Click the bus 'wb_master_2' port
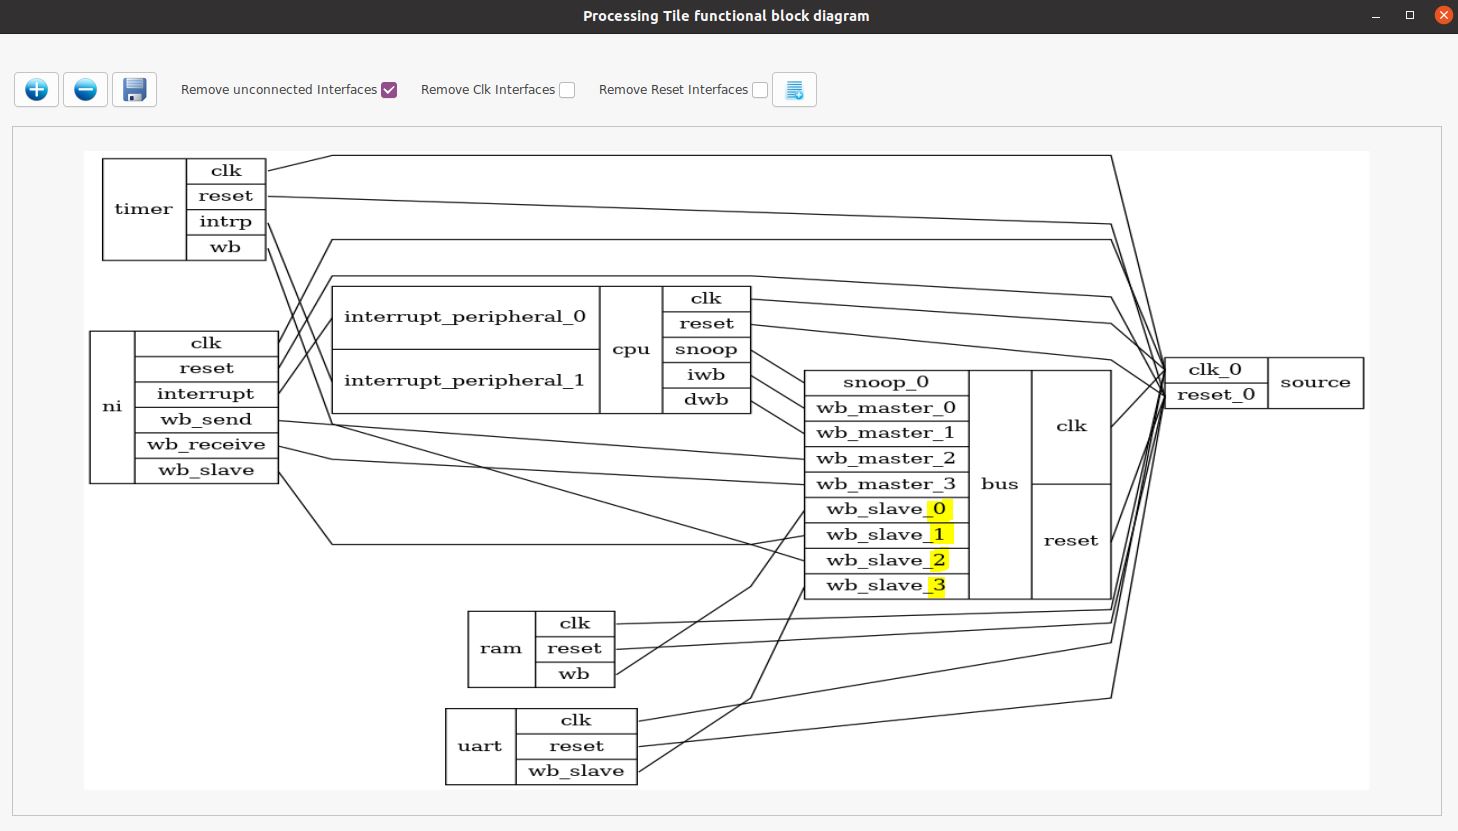Image resolution: width=1458 pixels, height=831 pixels. [886, 459]
